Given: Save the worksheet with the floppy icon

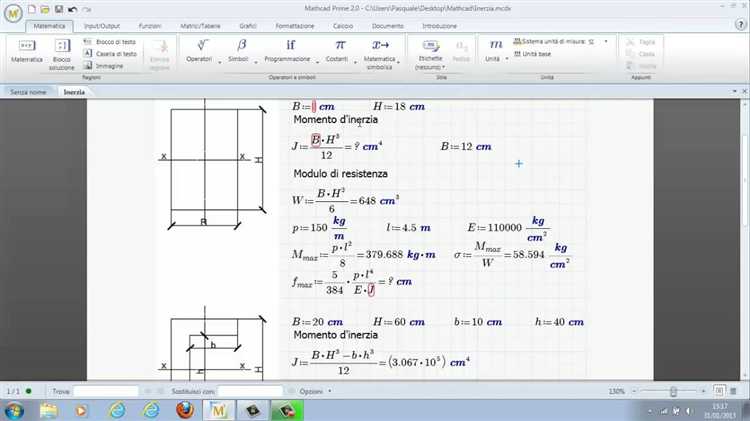Looking at the screenshot, I should point(58,9).
